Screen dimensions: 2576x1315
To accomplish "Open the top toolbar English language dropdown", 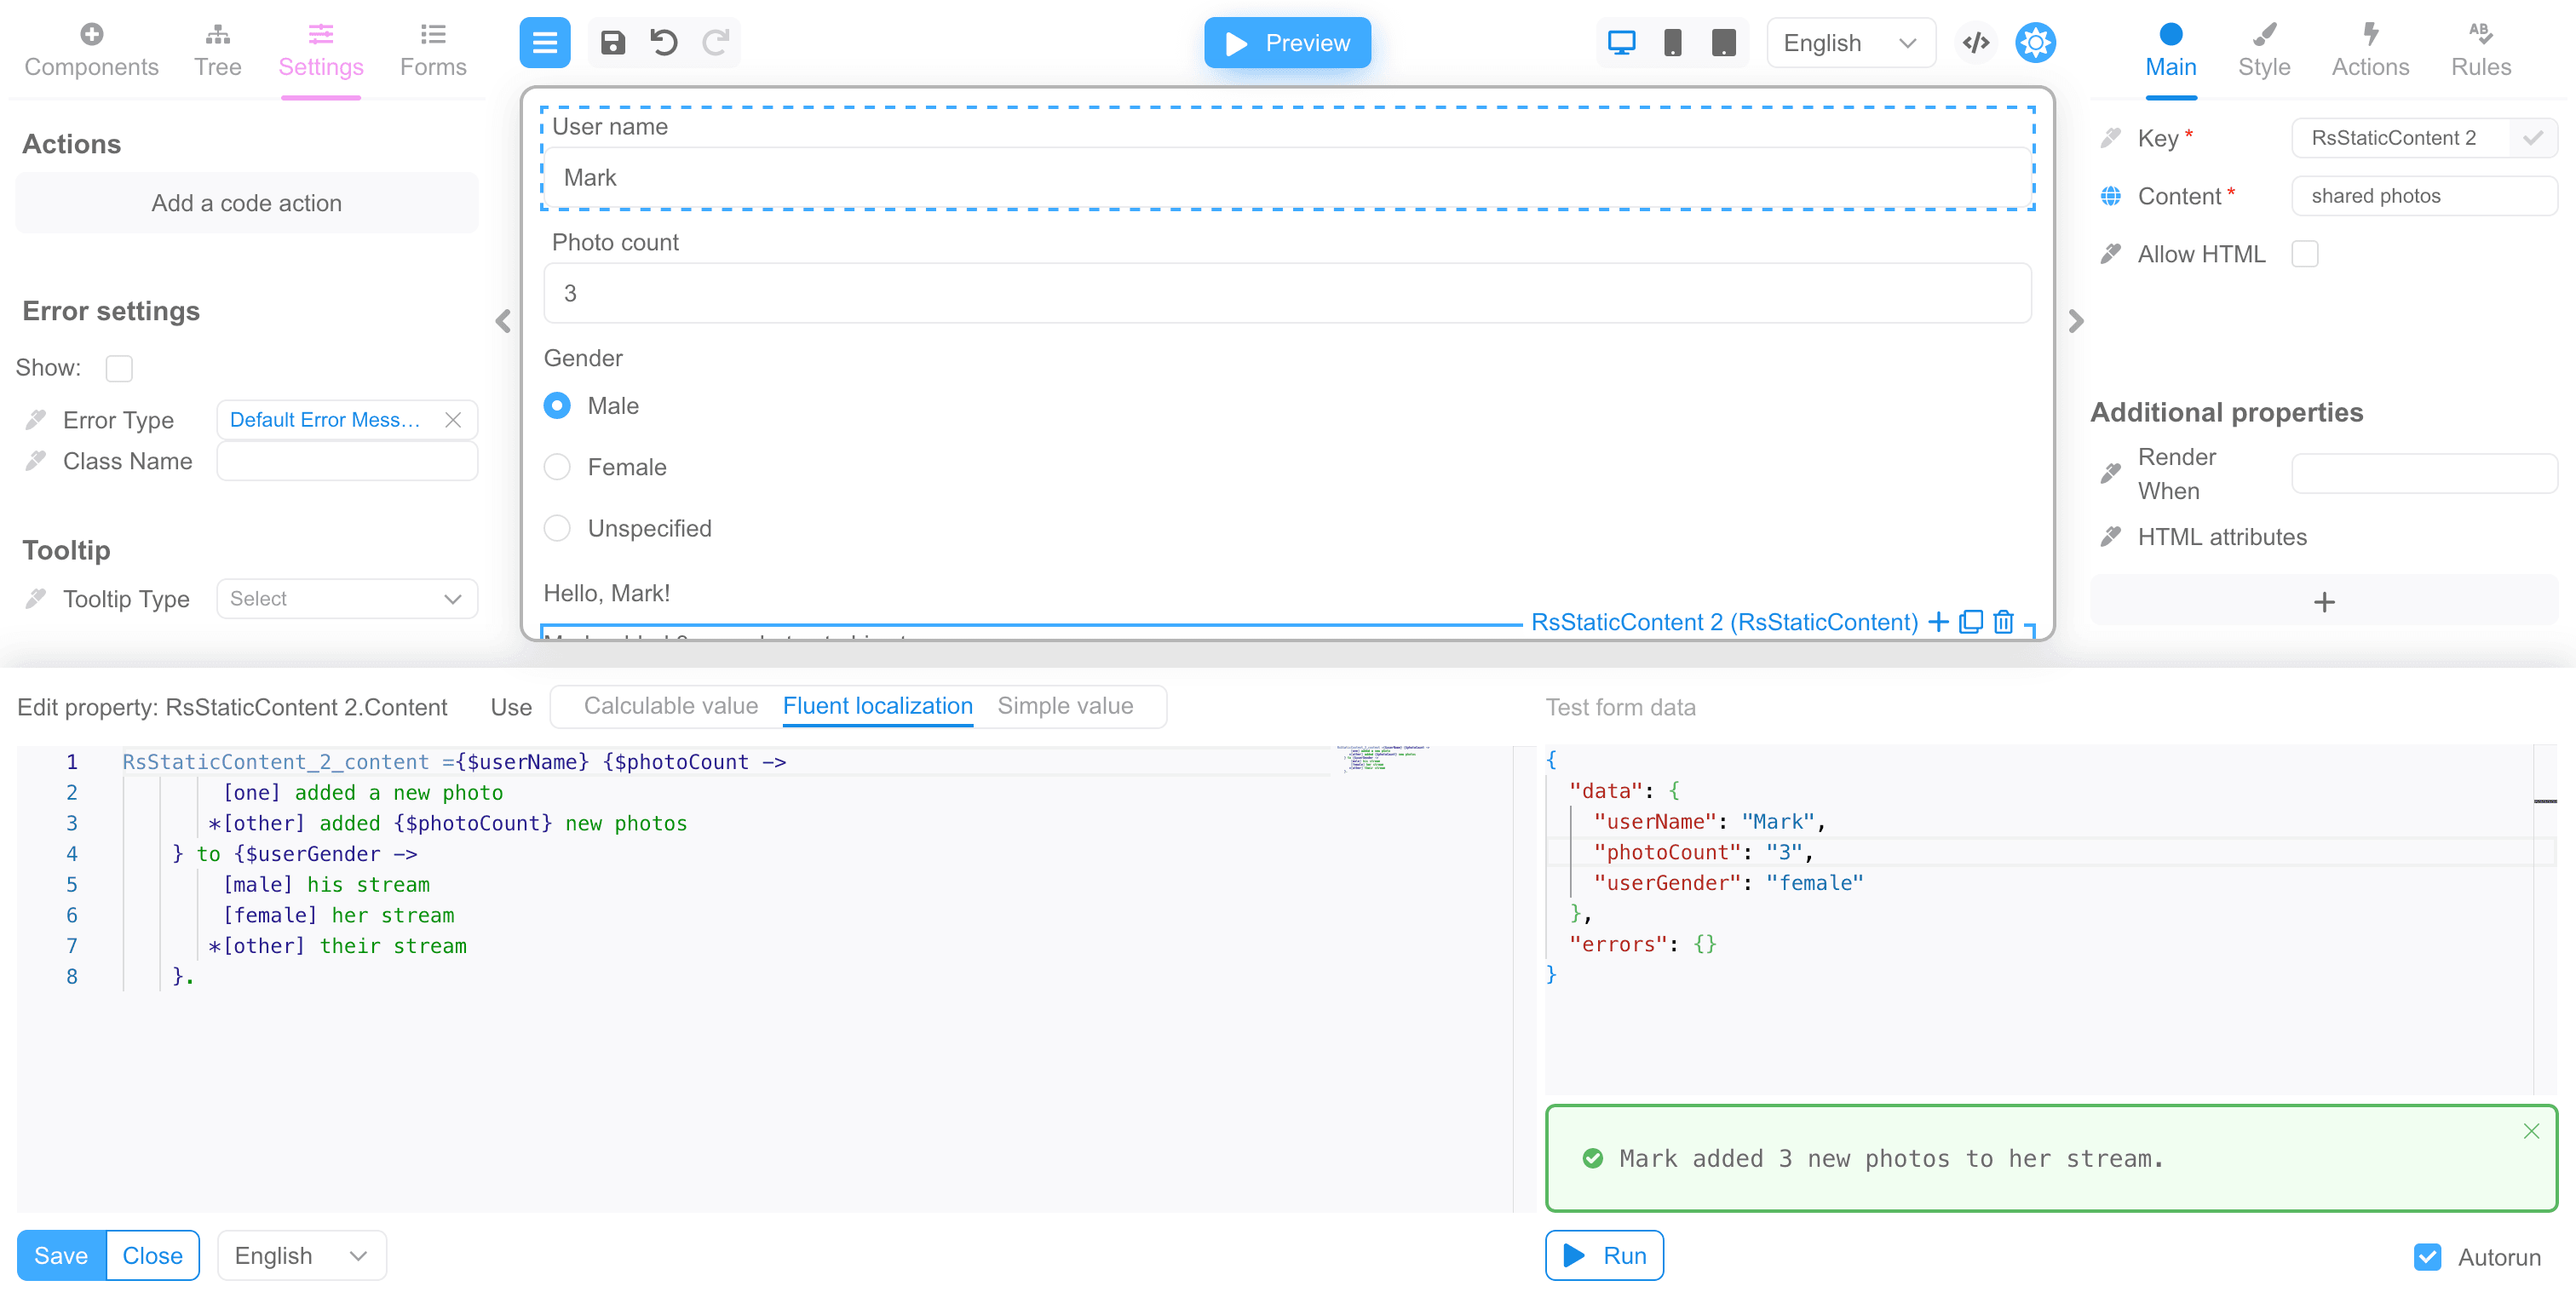I will 1849,43.
